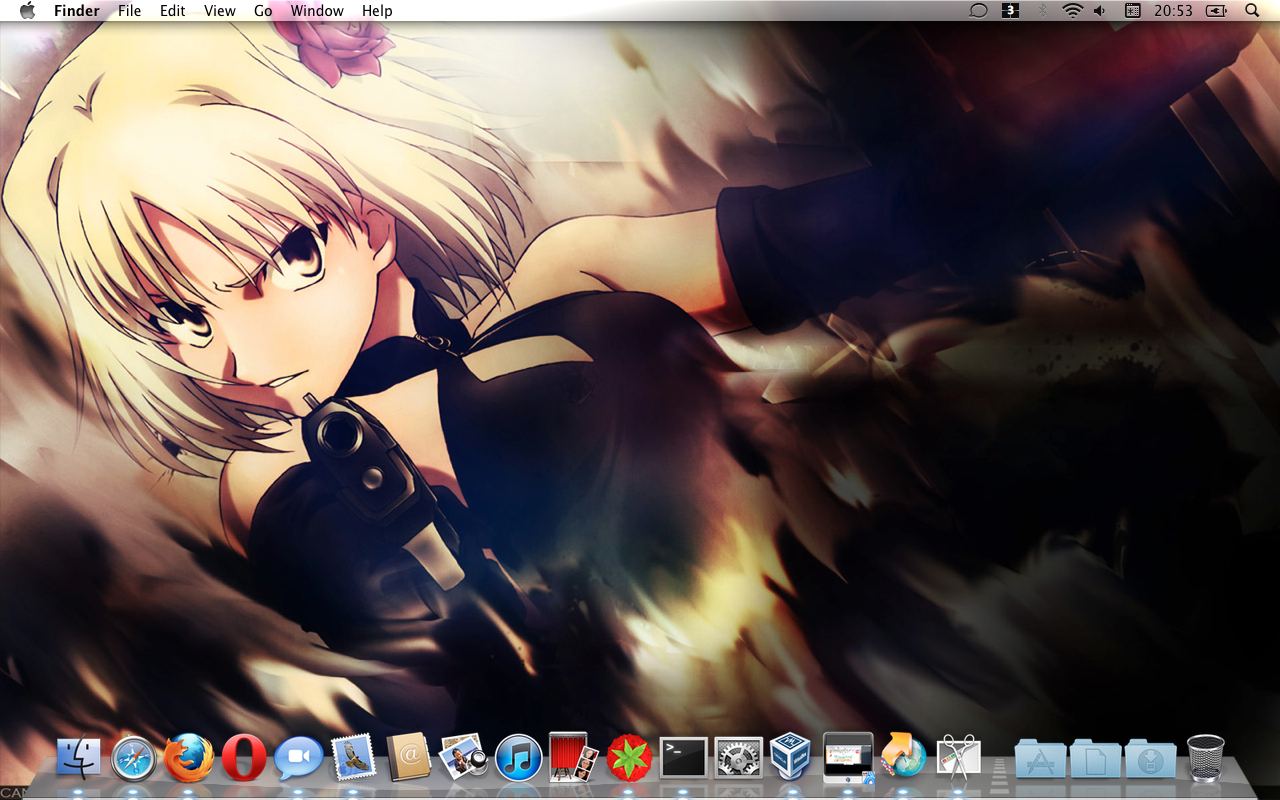
Task: Open the globe with arrow Dock icon
Action: click(903, 757)
